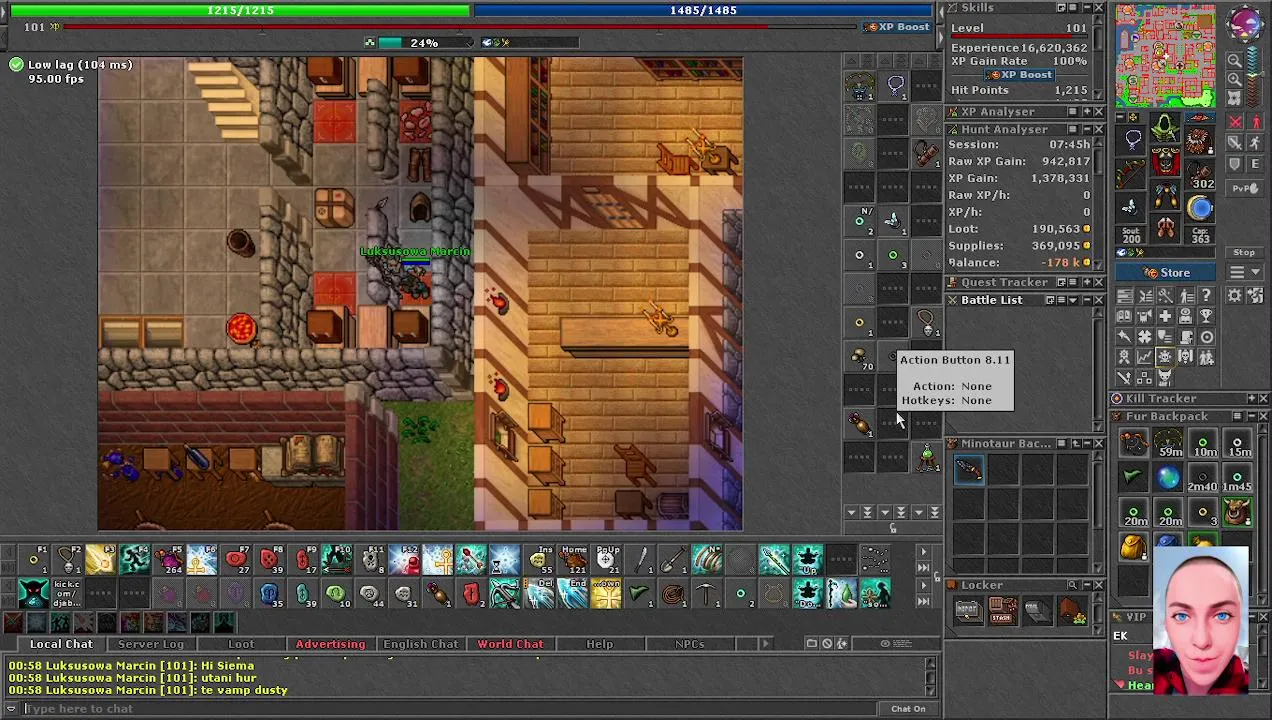Open the Store
Image resolution: width=1272 pixels, height=720 pixels.
tap(1166, 272)
